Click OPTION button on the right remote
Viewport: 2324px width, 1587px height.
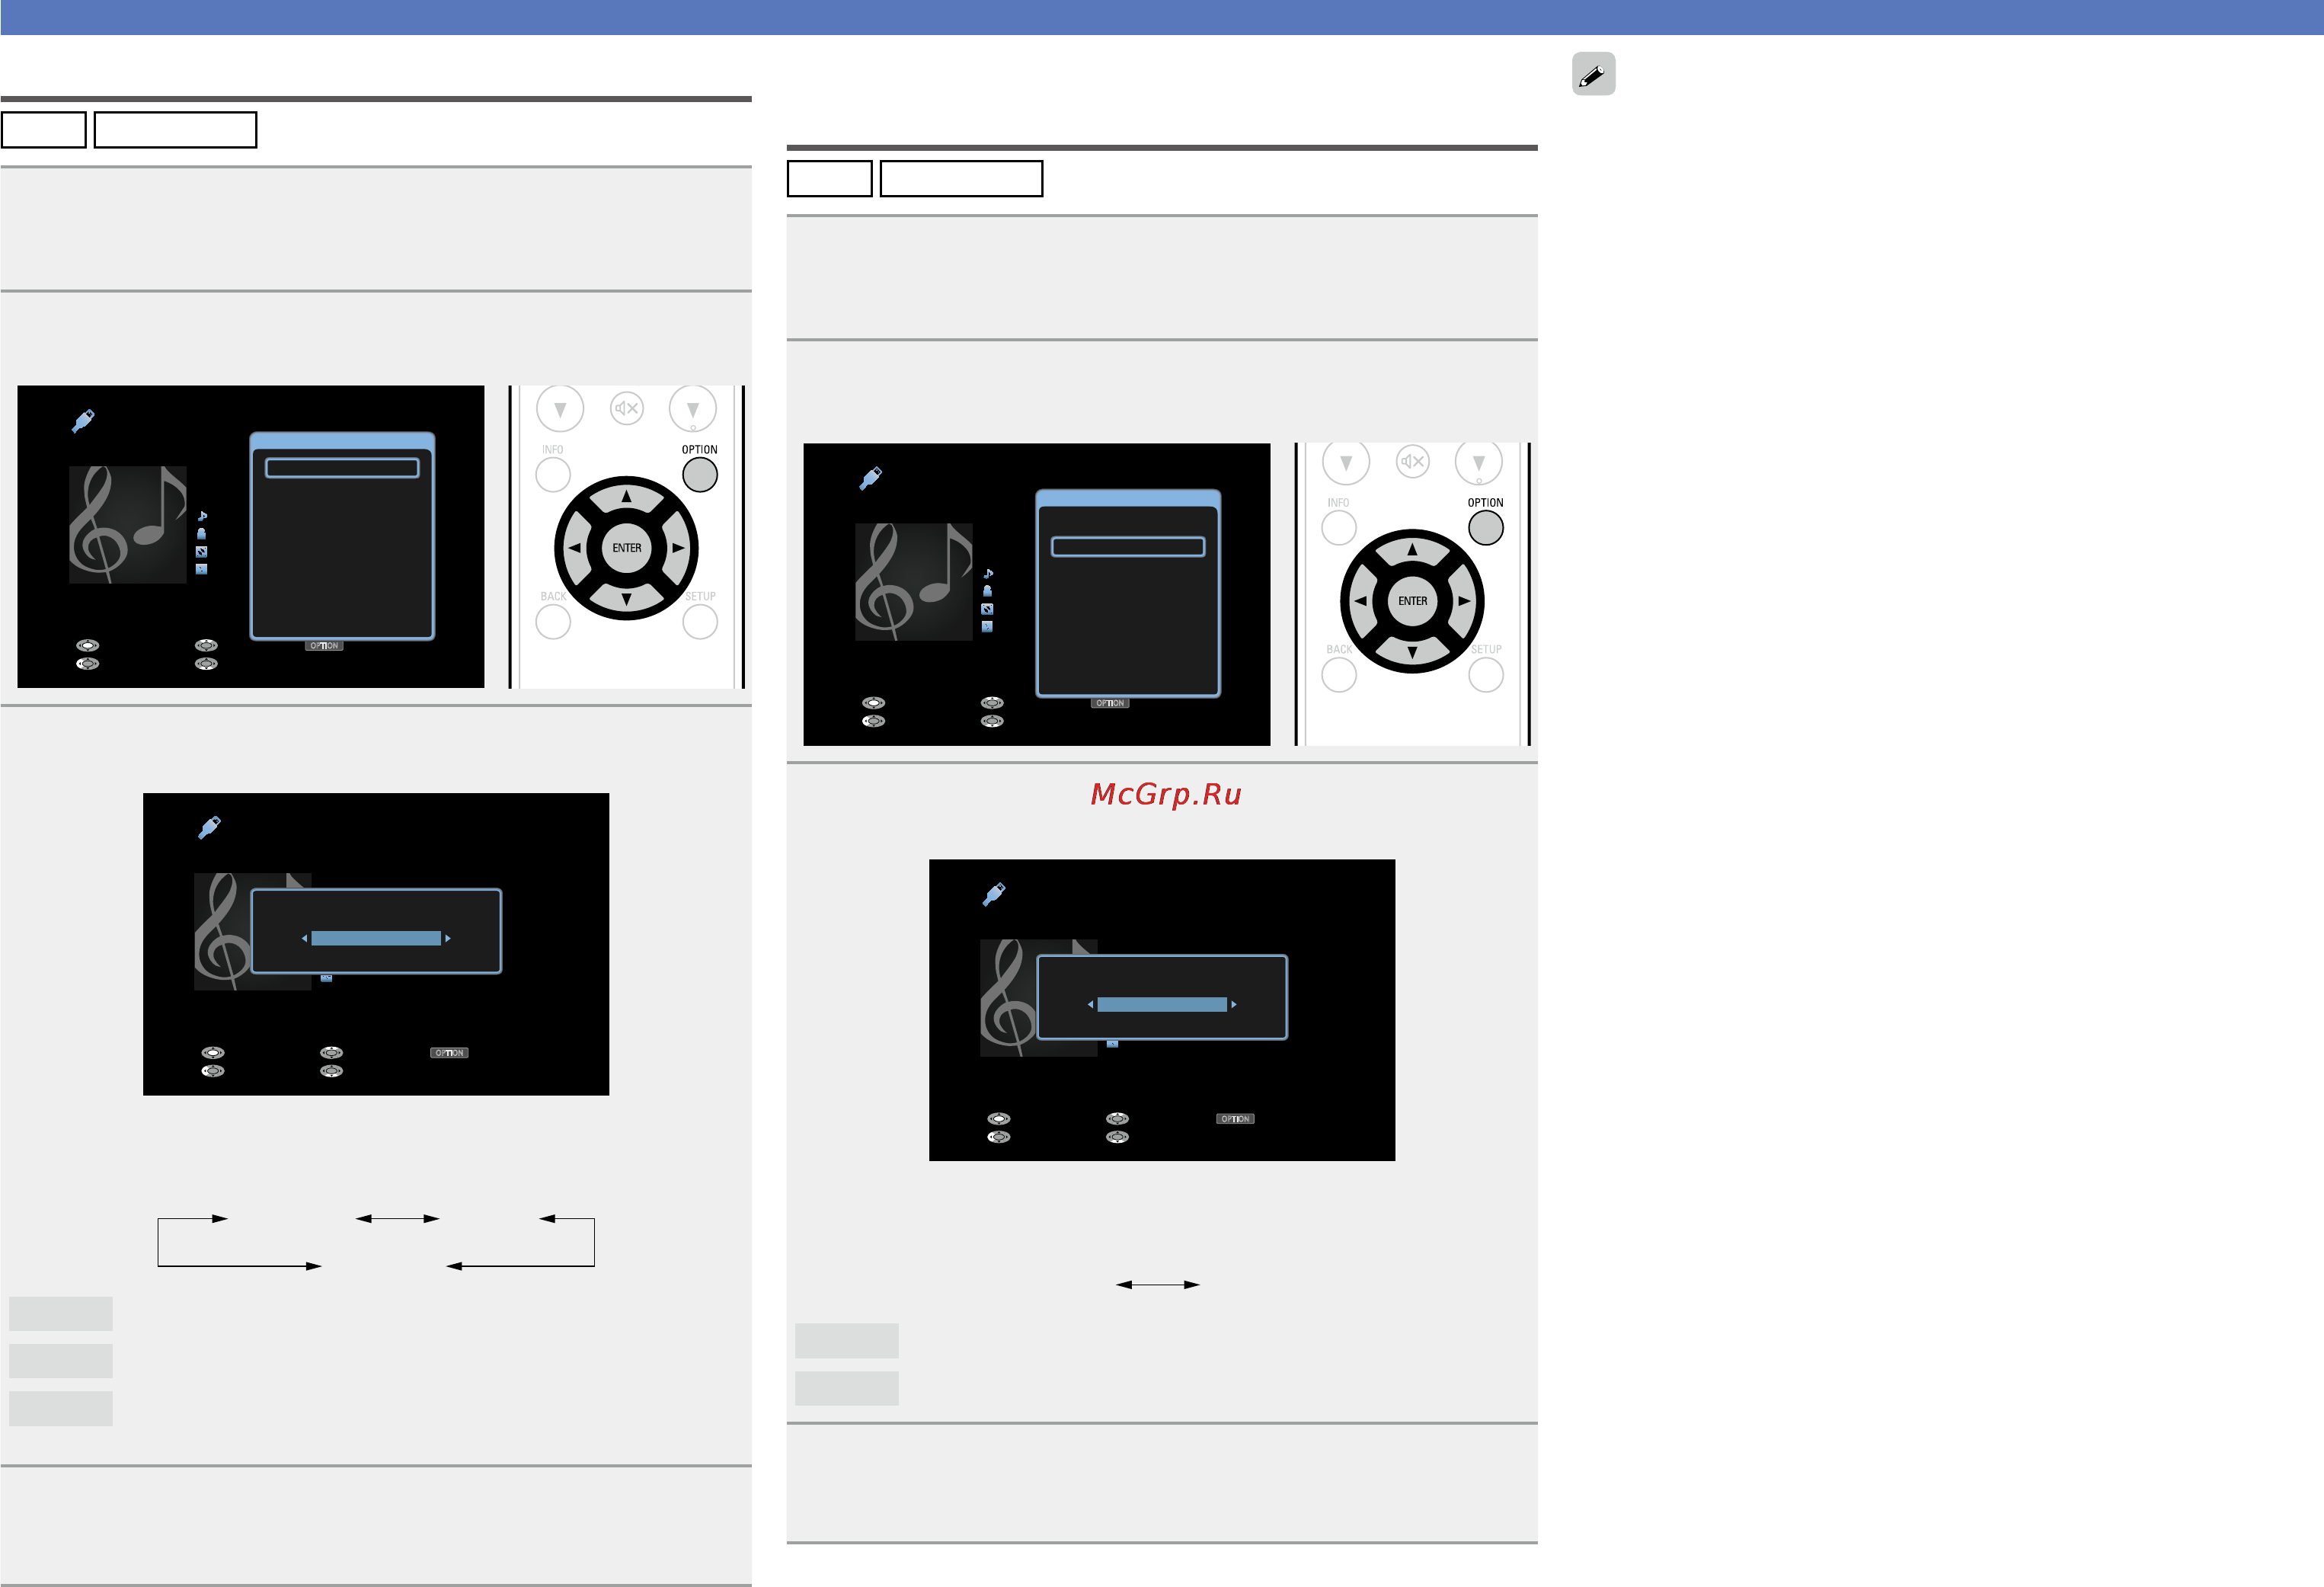pyautogui.click(x=1486, y=528)
